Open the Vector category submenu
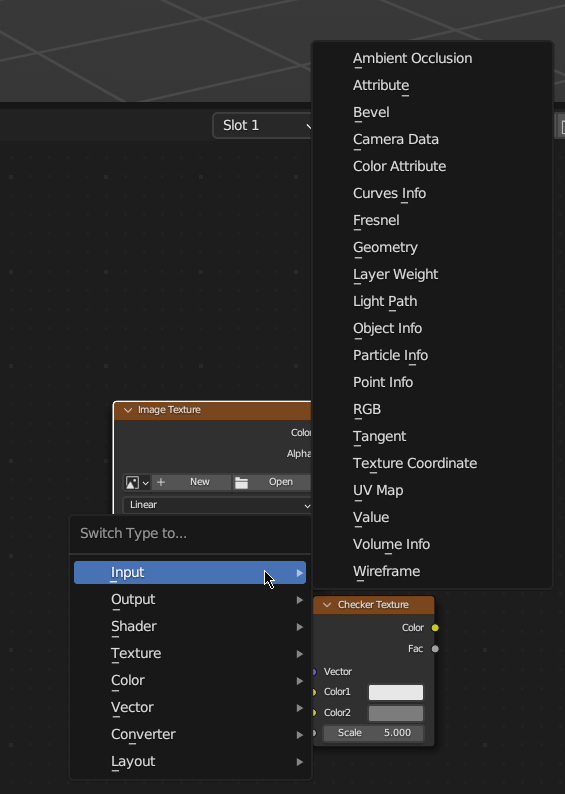565x794 pixels. coord(190,707)
